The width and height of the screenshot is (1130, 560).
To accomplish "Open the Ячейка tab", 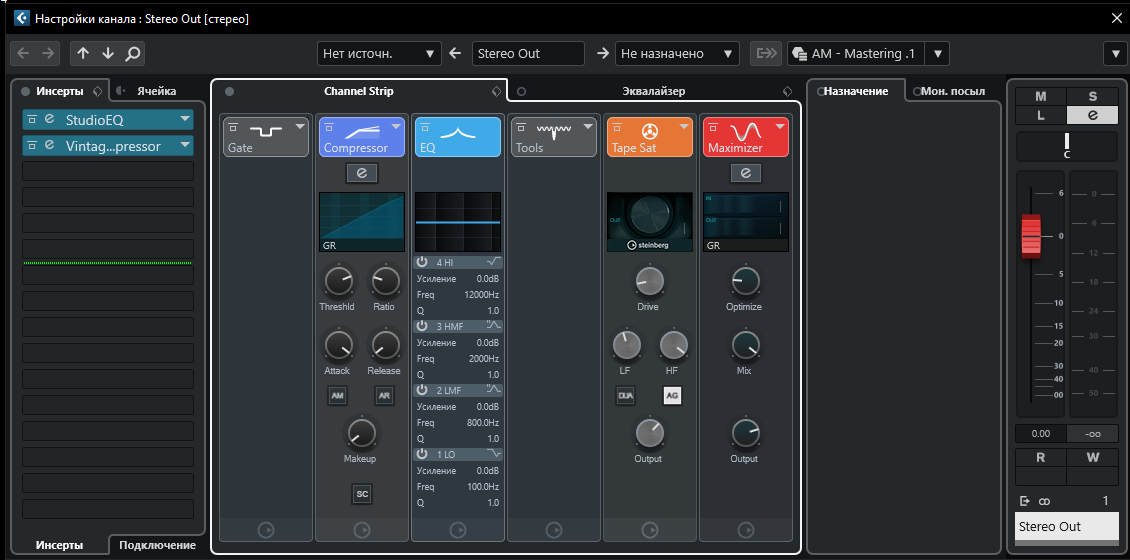I will tap(156, 91).
